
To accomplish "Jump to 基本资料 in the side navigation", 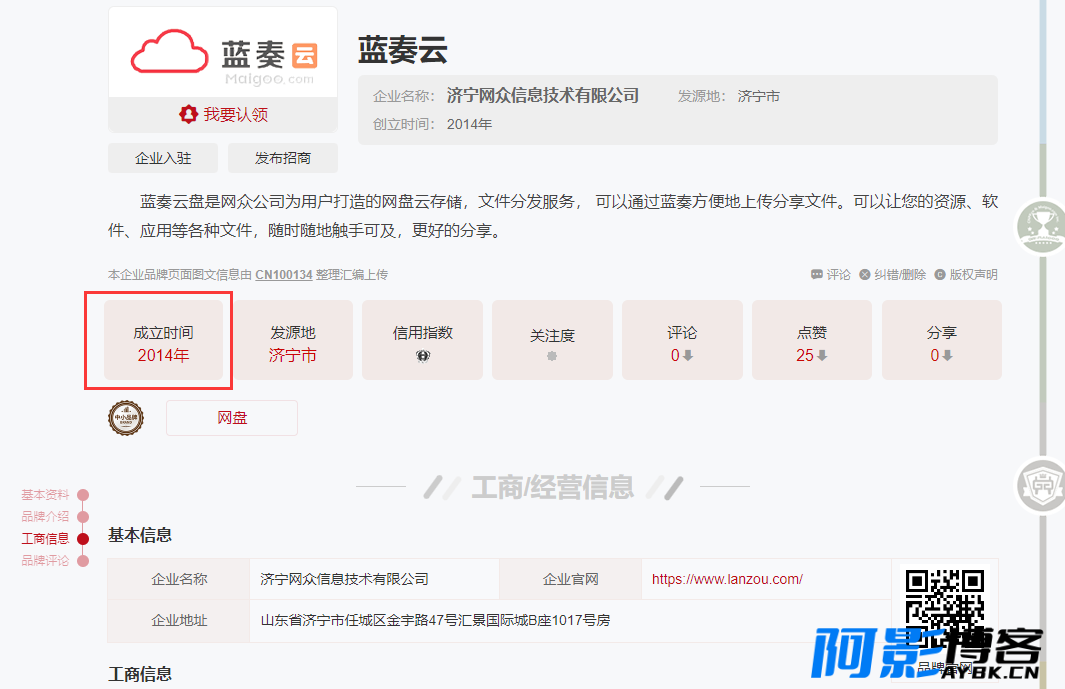I will click(45, 495).
